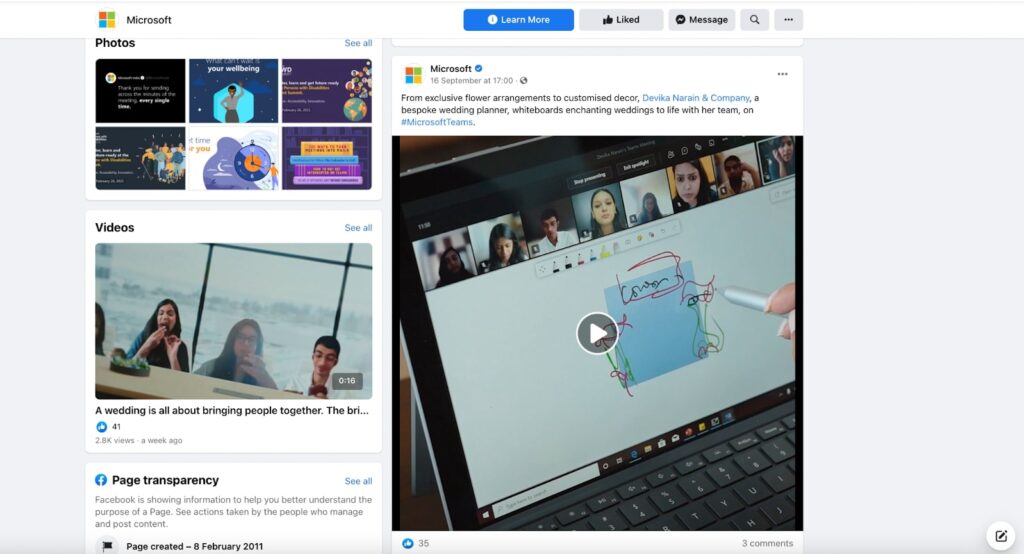1024x554 pixels.
Task: Open the dark group illustration photo thumbnail
Action: click(x=140, y=158)
